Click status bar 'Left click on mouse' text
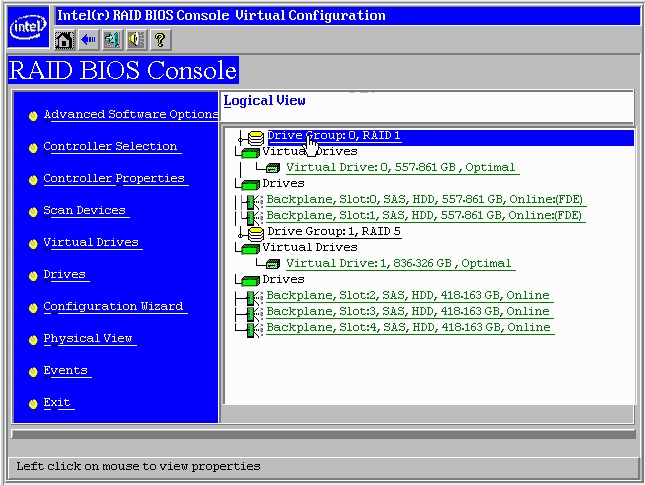Viewport: 645px width, 485px height. pos(138,466)
